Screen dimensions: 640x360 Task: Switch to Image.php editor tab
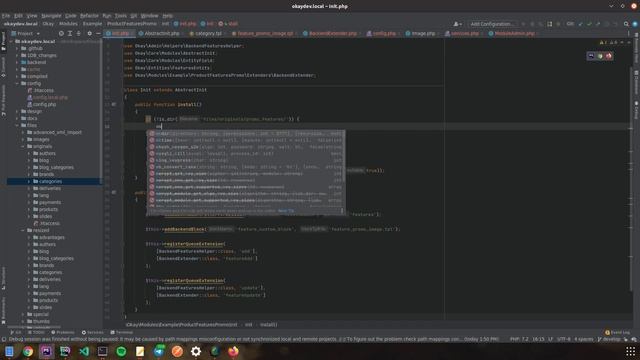[423, 33]
